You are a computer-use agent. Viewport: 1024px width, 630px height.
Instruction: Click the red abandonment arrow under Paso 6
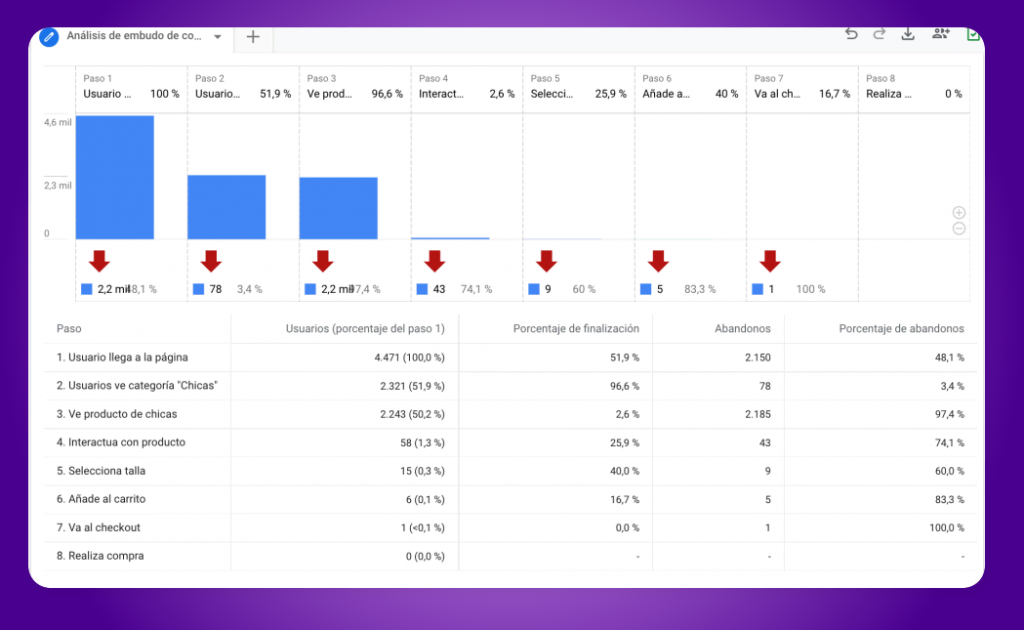tap(658, 262)
